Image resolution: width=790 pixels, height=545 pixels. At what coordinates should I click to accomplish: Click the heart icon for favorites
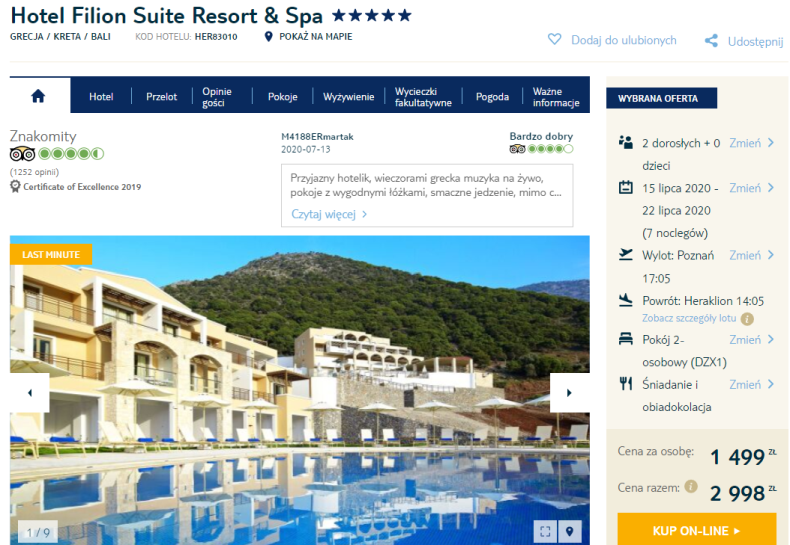pos(554,39)
